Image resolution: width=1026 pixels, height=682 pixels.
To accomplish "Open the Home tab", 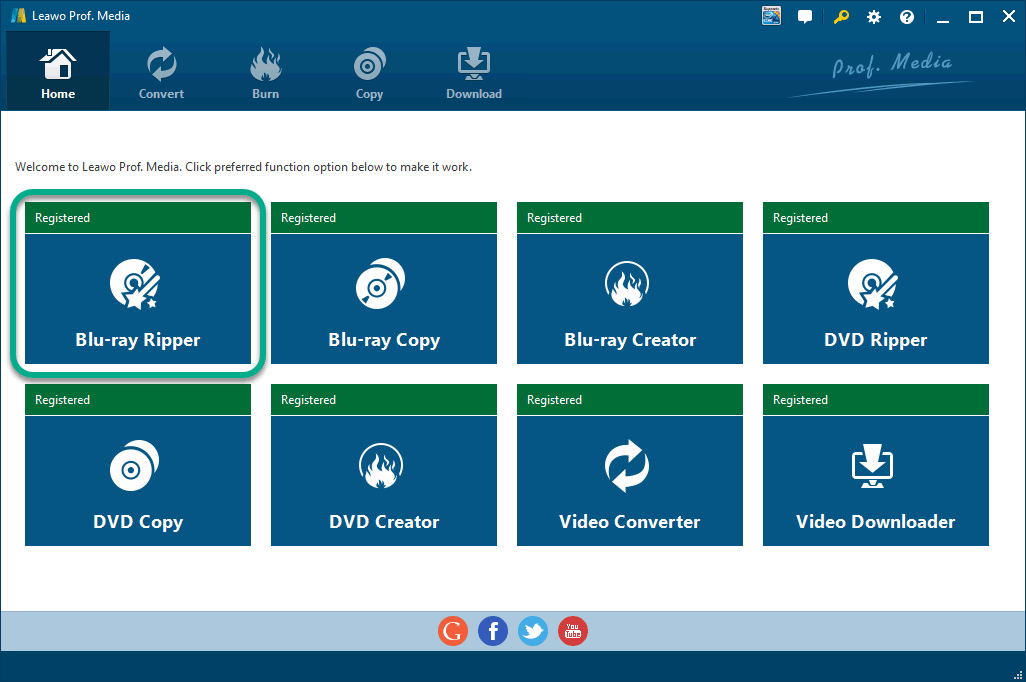I will click(58, 71).
